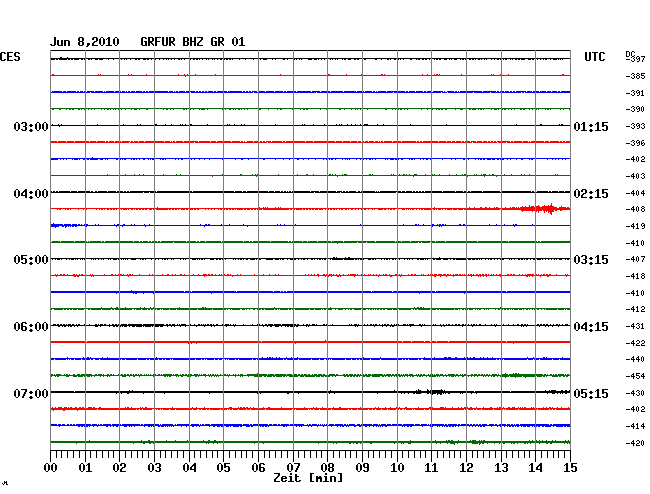This screenshot has width=650, height=494.
Task: Click the DC offset value -396
Action: click(635, 143)
